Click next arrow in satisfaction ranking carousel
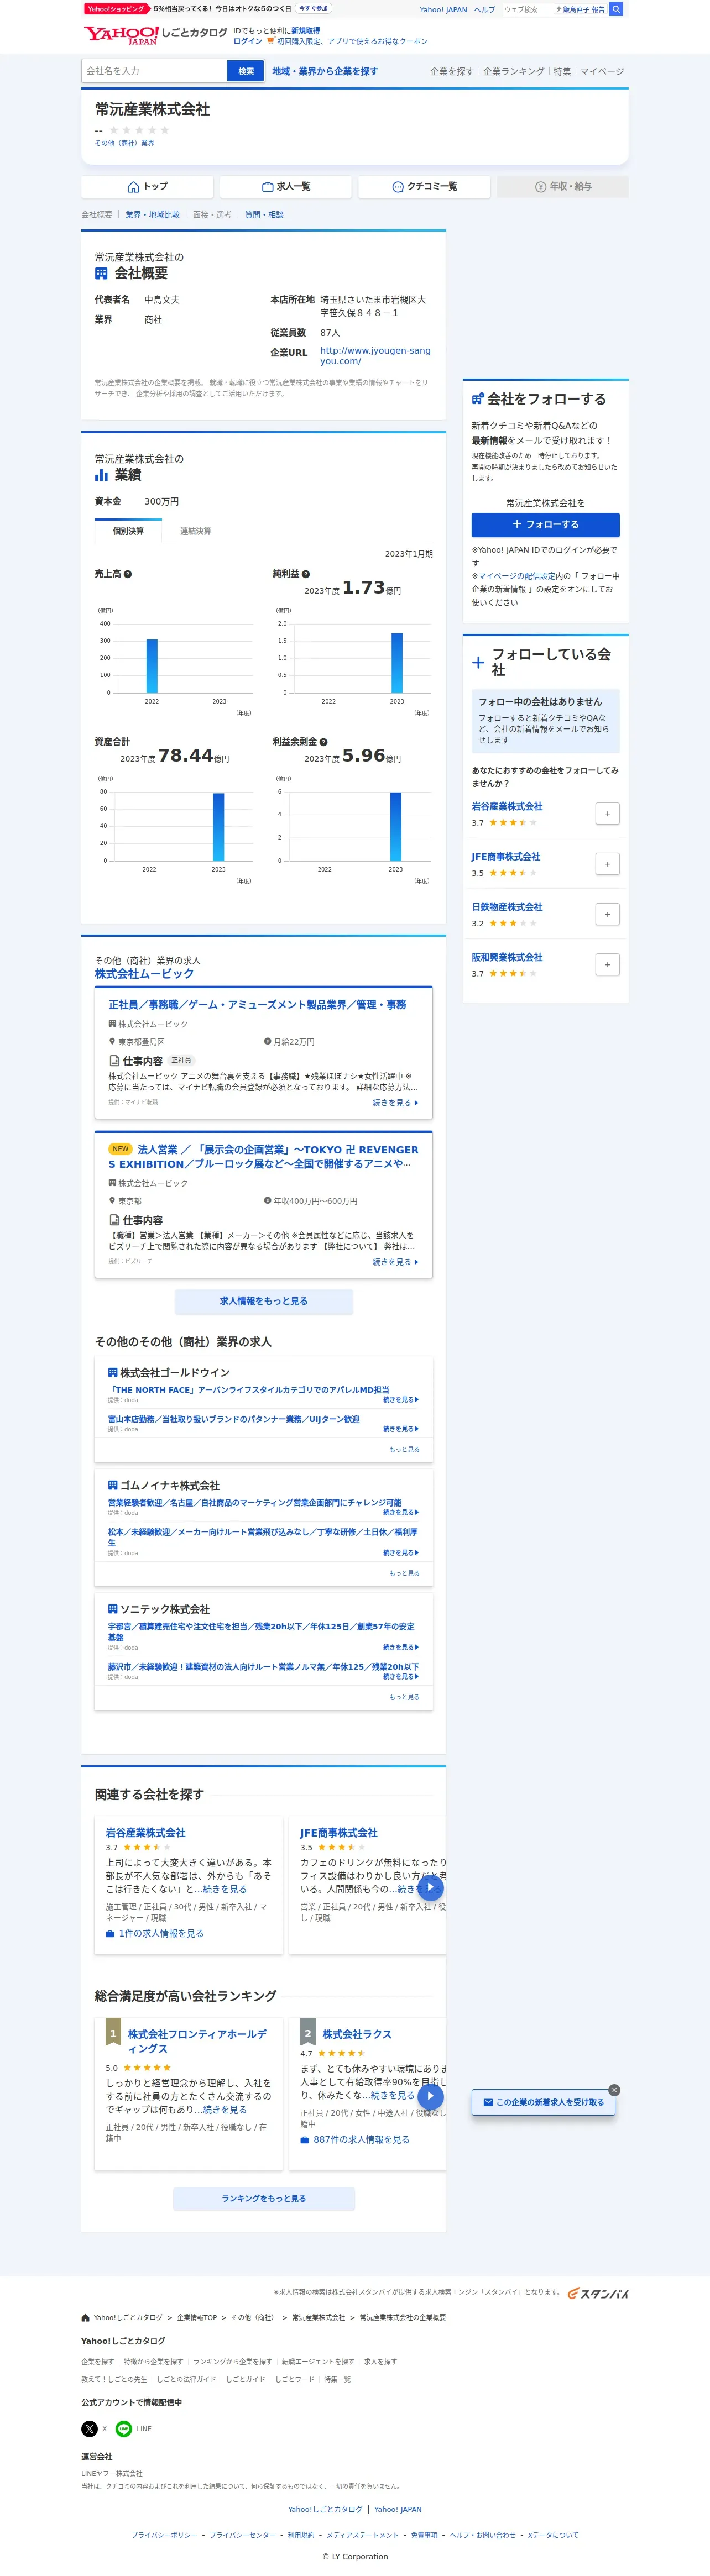This screenshot has width=710, height=2576. pyautogui.click(x=430, y=2096)
